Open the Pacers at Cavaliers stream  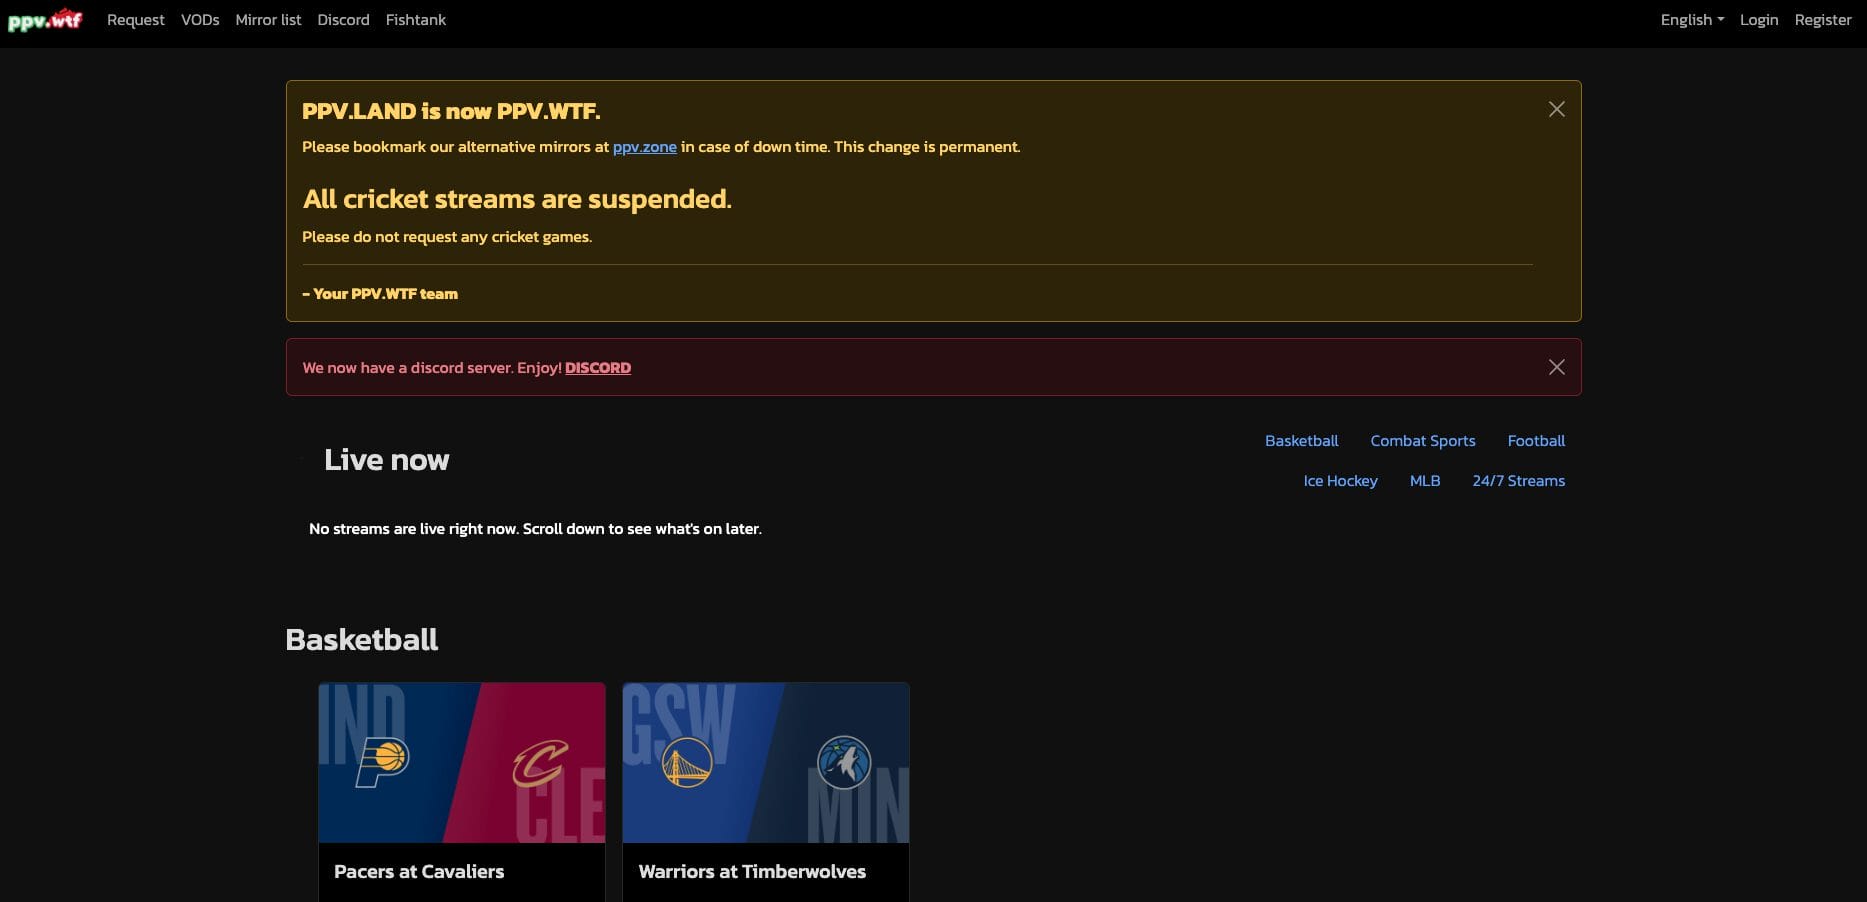[461, 790]
